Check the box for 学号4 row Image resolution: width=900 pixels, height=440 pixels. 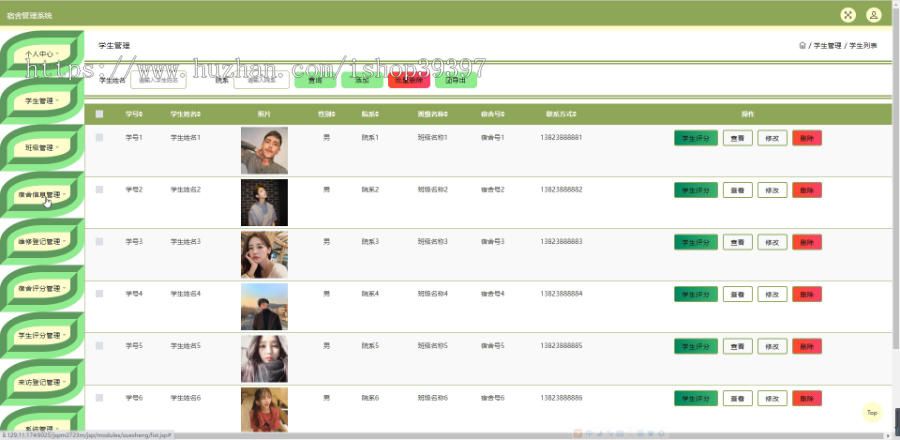99,294
